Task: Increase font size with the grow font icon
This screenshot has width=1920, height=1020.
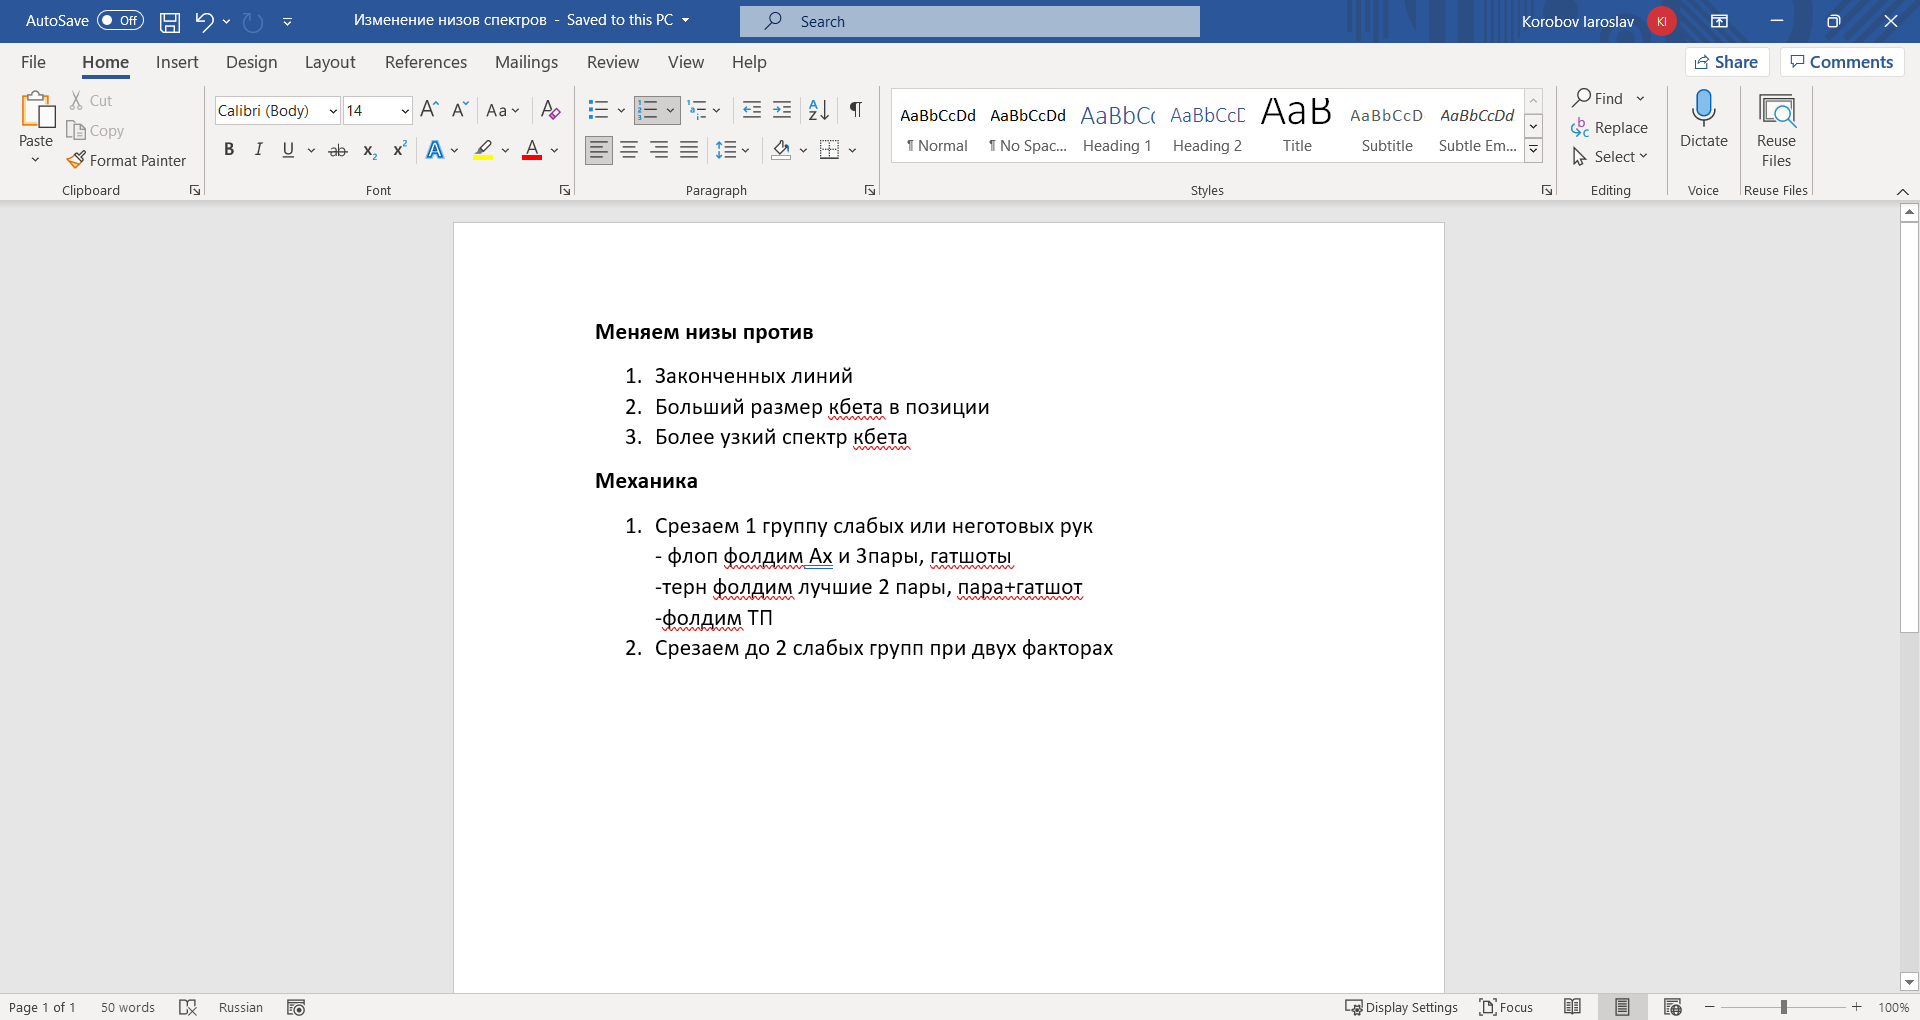Action: click(x=429, y=110)
